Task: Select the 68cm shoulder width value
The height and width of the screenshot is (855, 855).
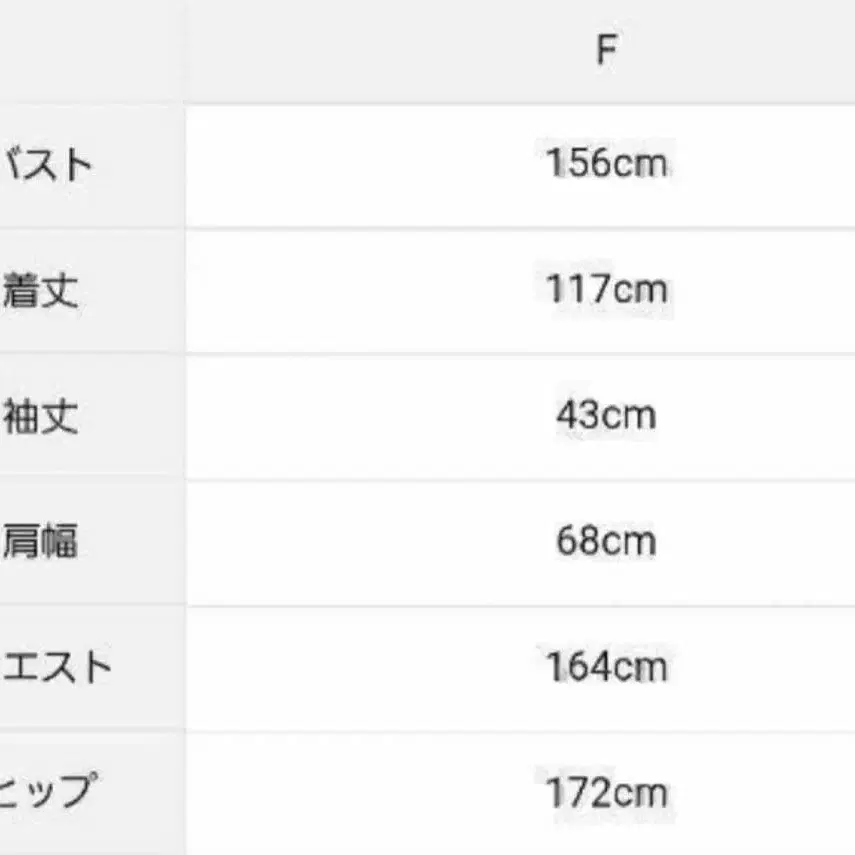Action: coord(606,541)
